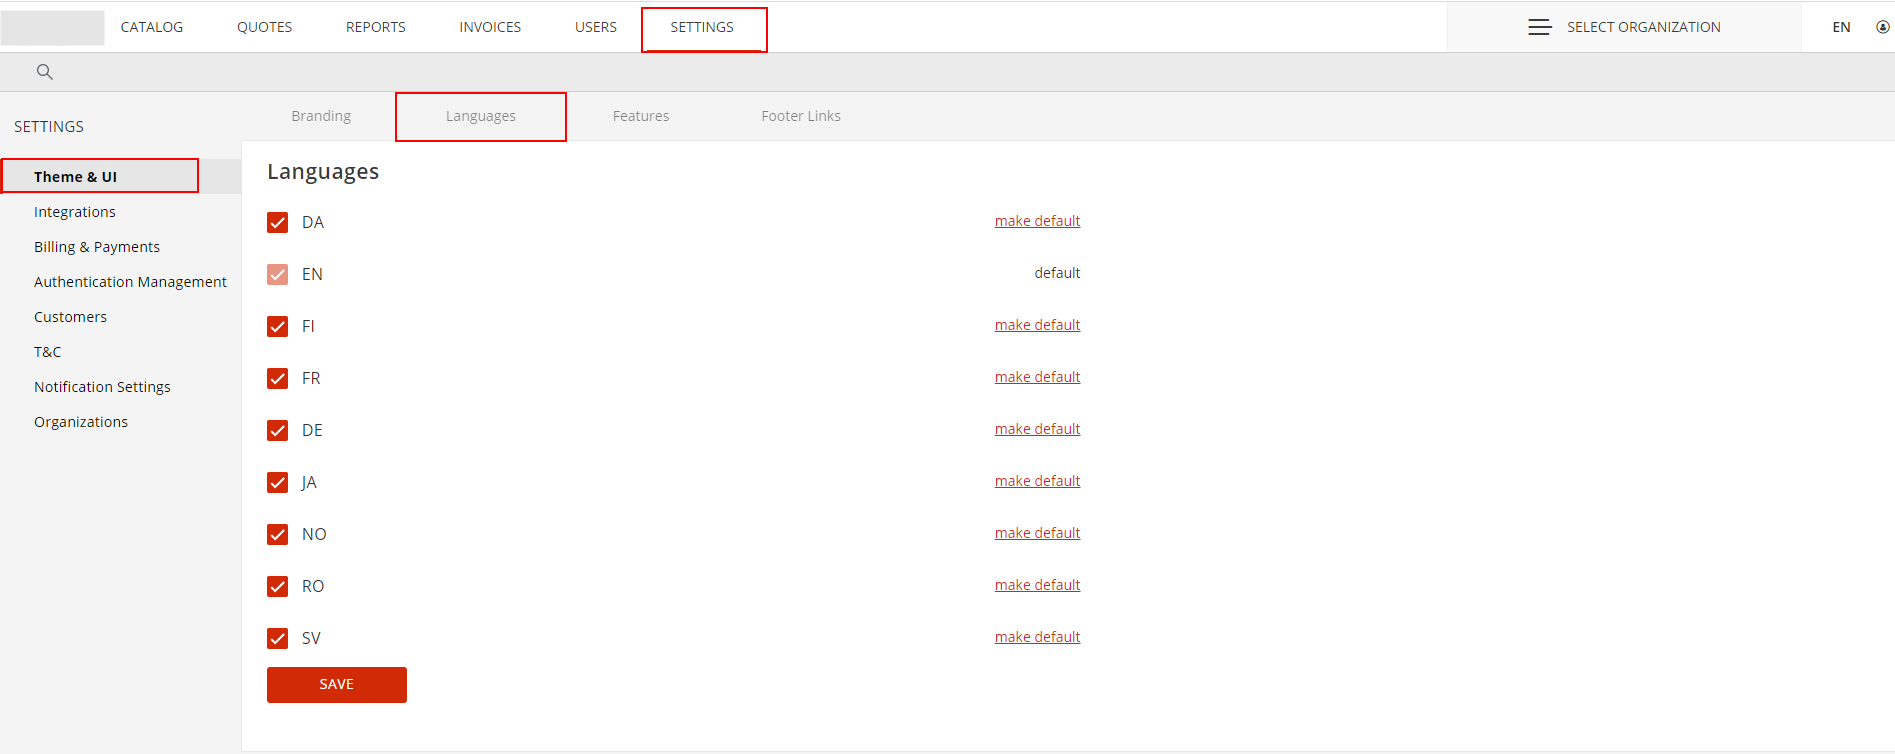Open Integrations settings
1895x754 pixels.
tap(75, 212)
